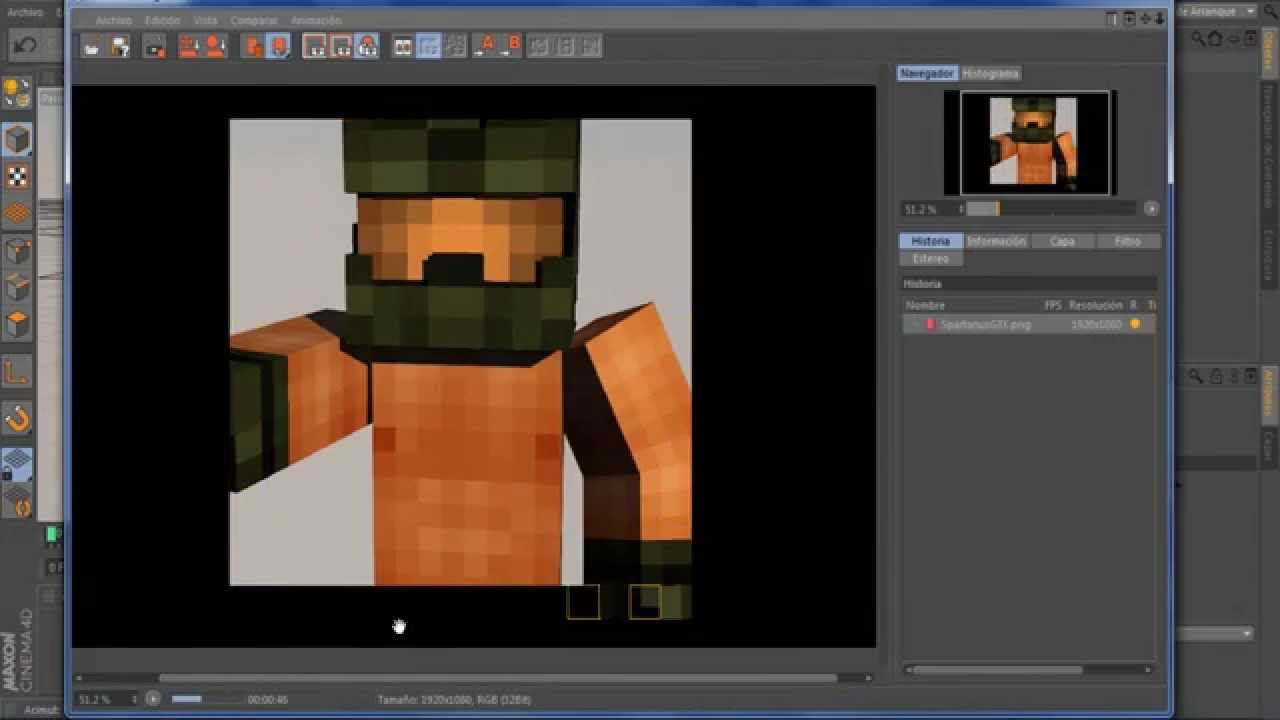Open the Edición menu
Viewport: 1280px width, 720px height.
point(163,20)
